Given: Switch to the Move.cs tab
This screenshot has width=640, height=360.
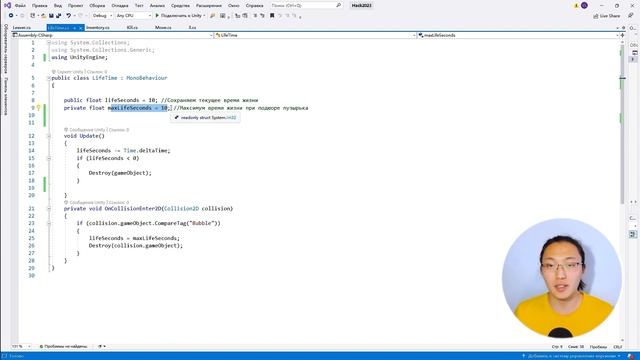Looking at the screenshot, I should click(x=163, y=27).
